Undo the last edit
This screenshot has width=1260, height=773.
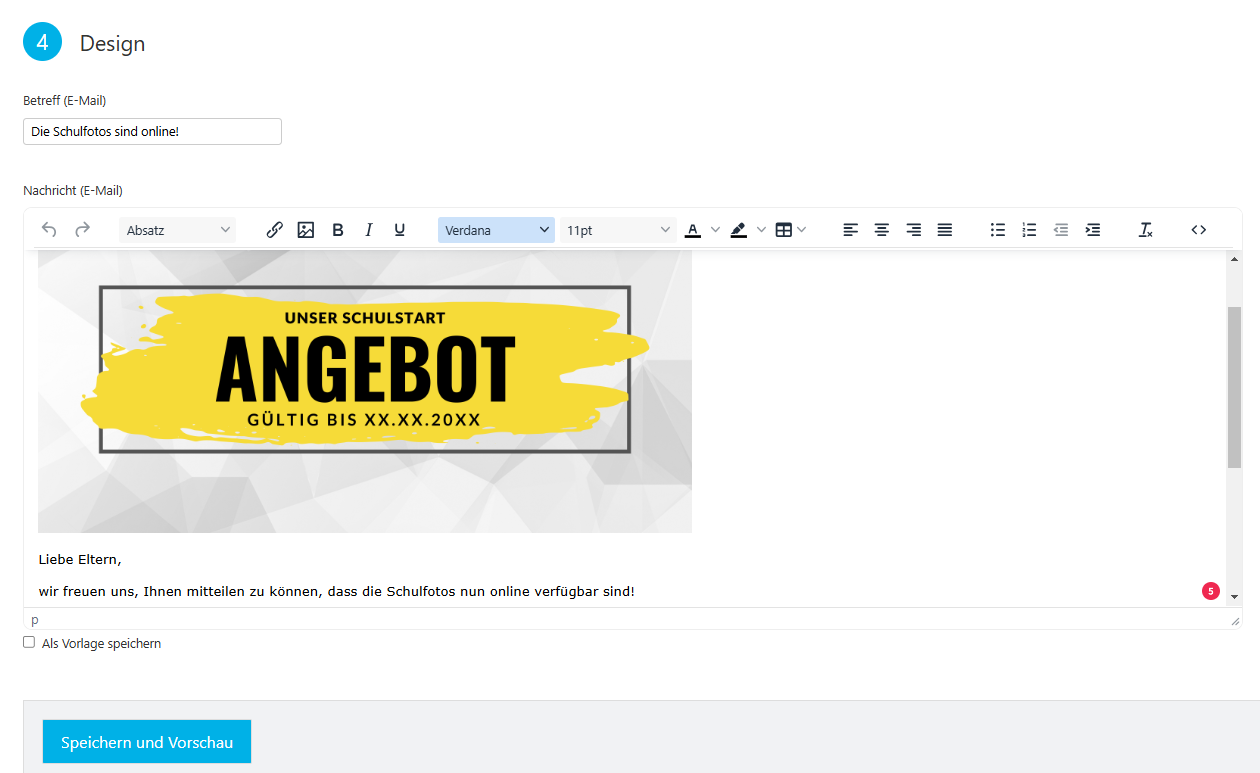[49, 230]
